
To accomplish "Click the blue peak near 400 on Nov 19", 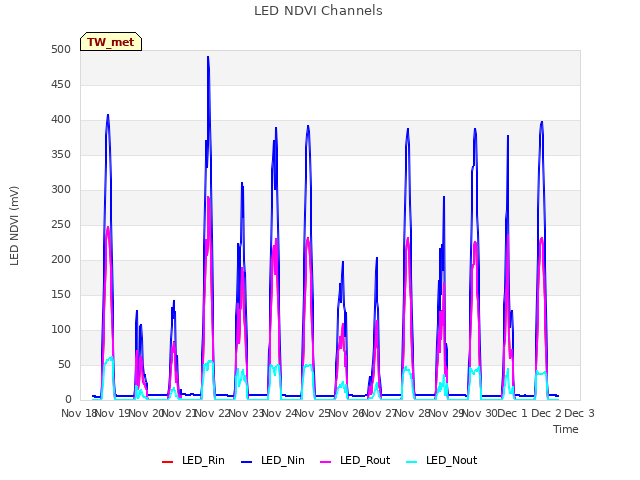I will 108,115.
